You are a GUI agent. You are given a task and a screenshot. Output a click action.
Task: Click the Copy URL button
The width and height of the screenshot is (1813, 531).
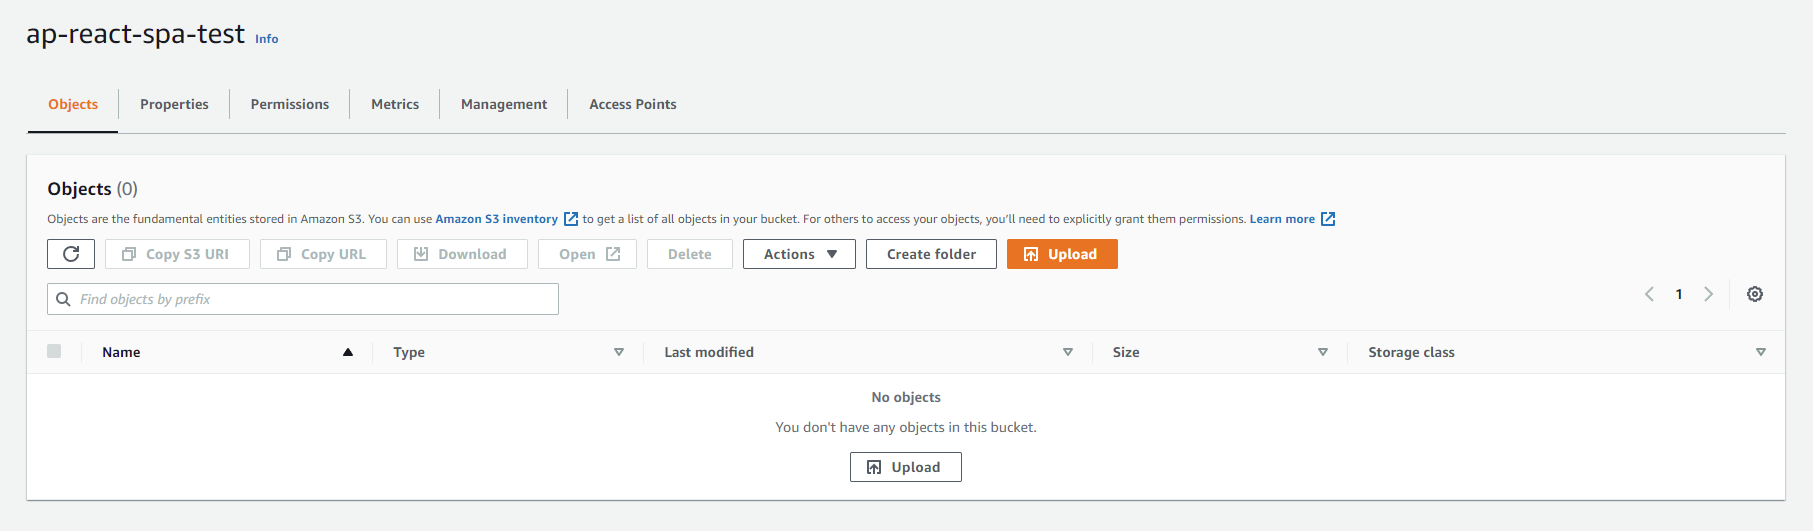[x=322, y=254]
